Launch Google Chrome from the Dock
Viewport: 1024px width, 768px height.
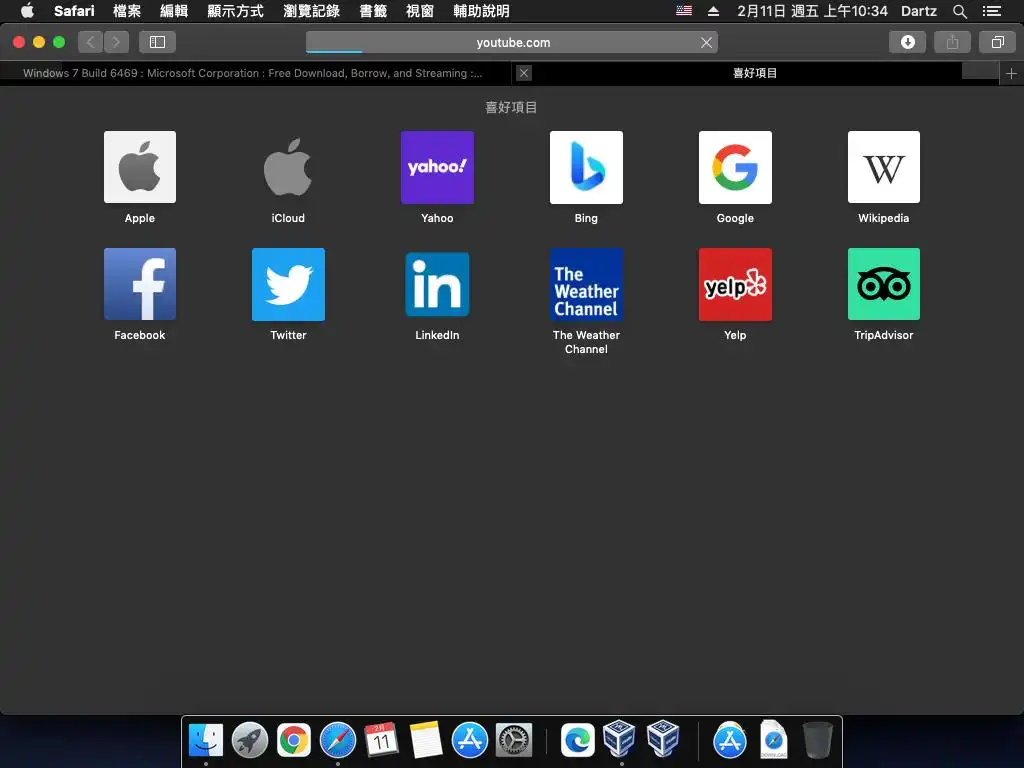click(x=293, y=740)
